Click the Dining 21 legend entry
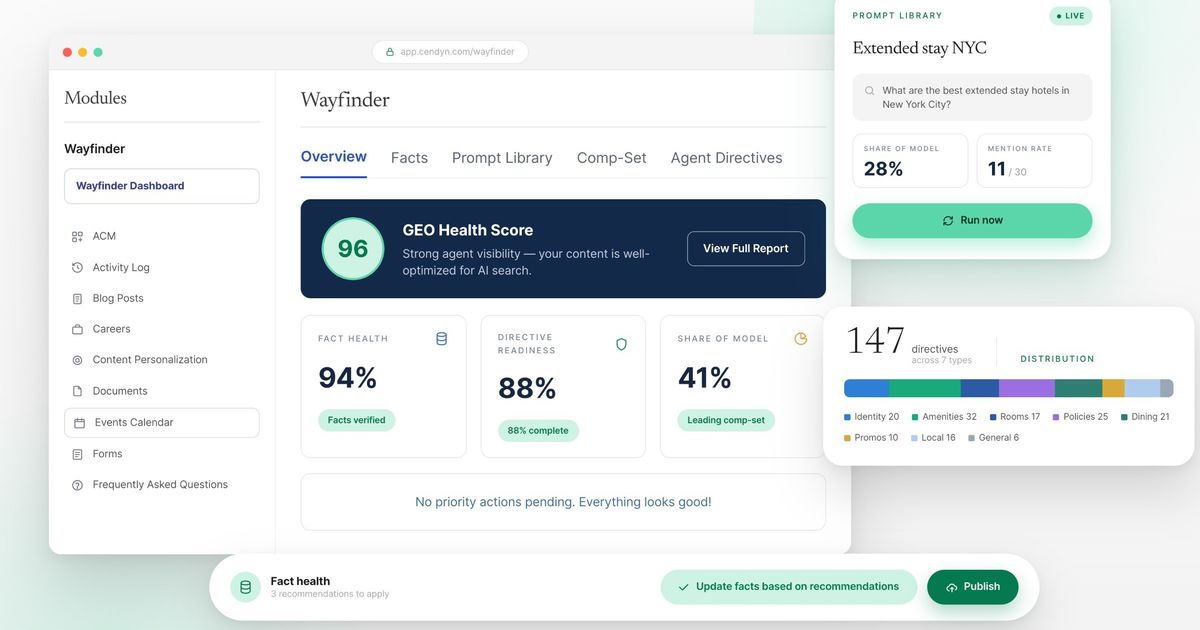The width and height of the screenshot is (1200, 630). coord(1146,417)
